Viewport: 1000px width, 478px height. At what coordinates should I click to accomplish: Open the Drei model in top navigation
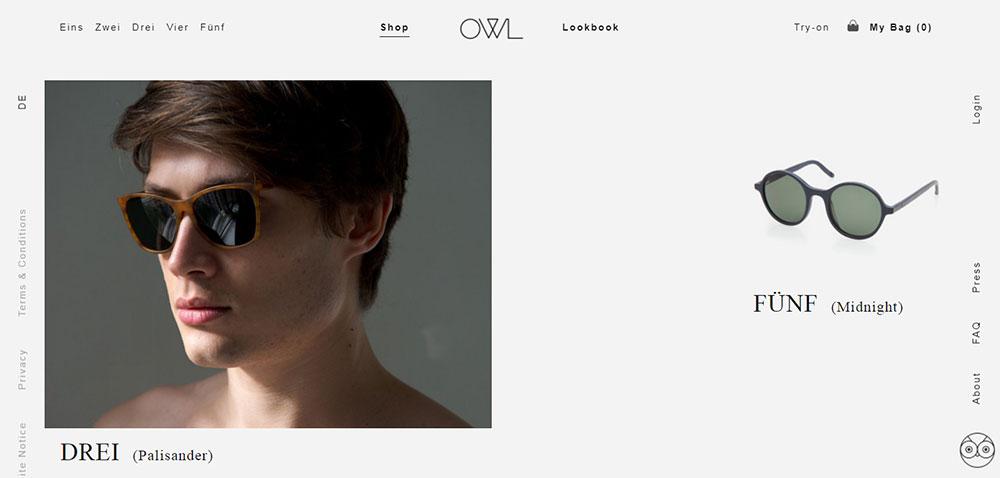tap(143, 27)
